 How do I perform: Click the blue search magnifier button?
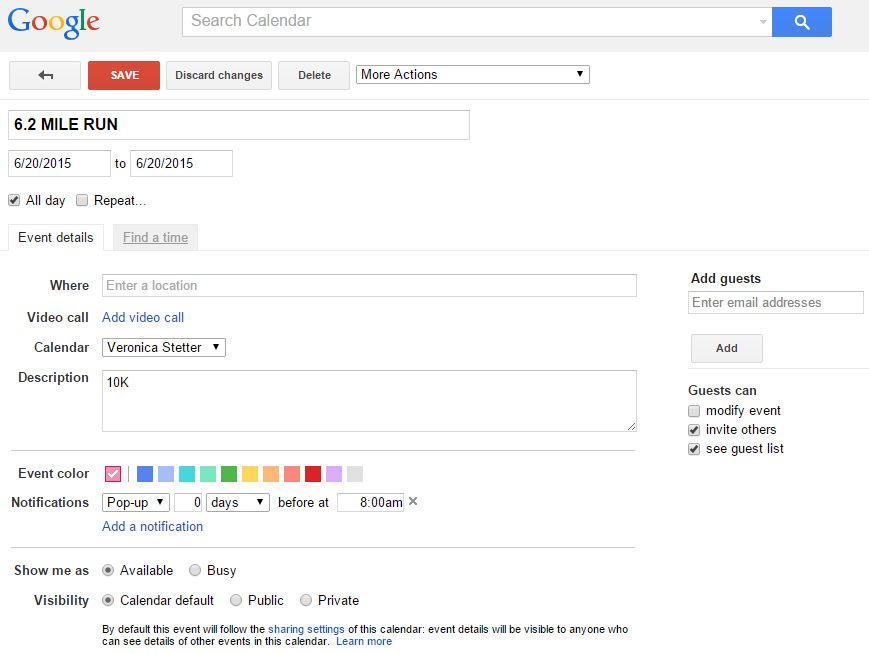click(801, 21)
